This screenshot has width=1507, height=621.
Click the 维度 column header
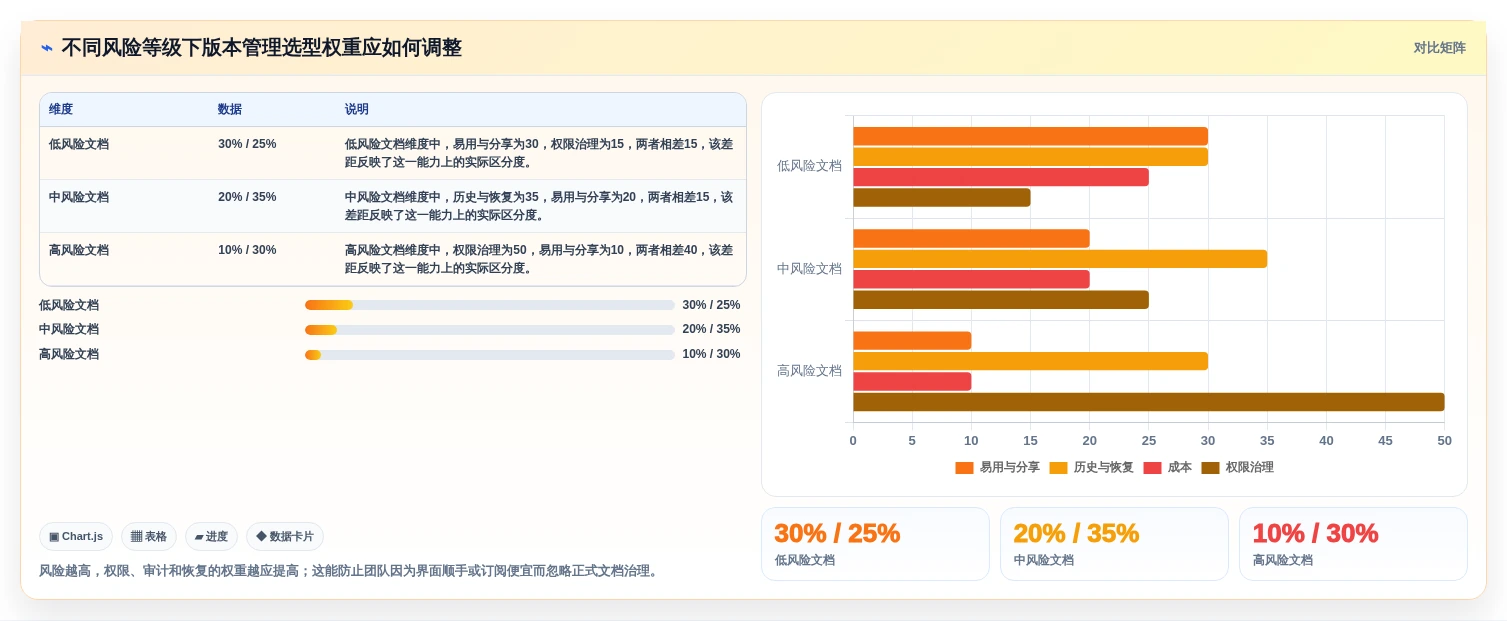coord(61,110)
